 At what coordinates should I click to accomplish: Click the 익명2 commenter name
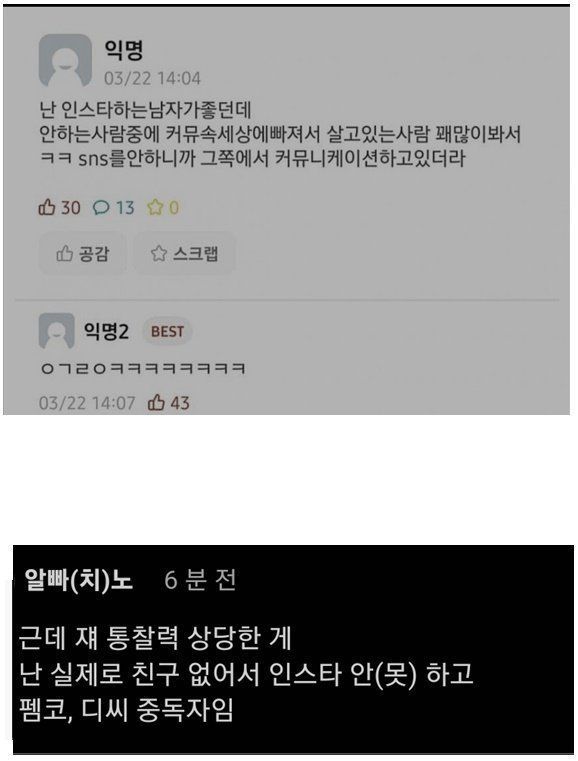pyautogui.click(x=106, y=331)
